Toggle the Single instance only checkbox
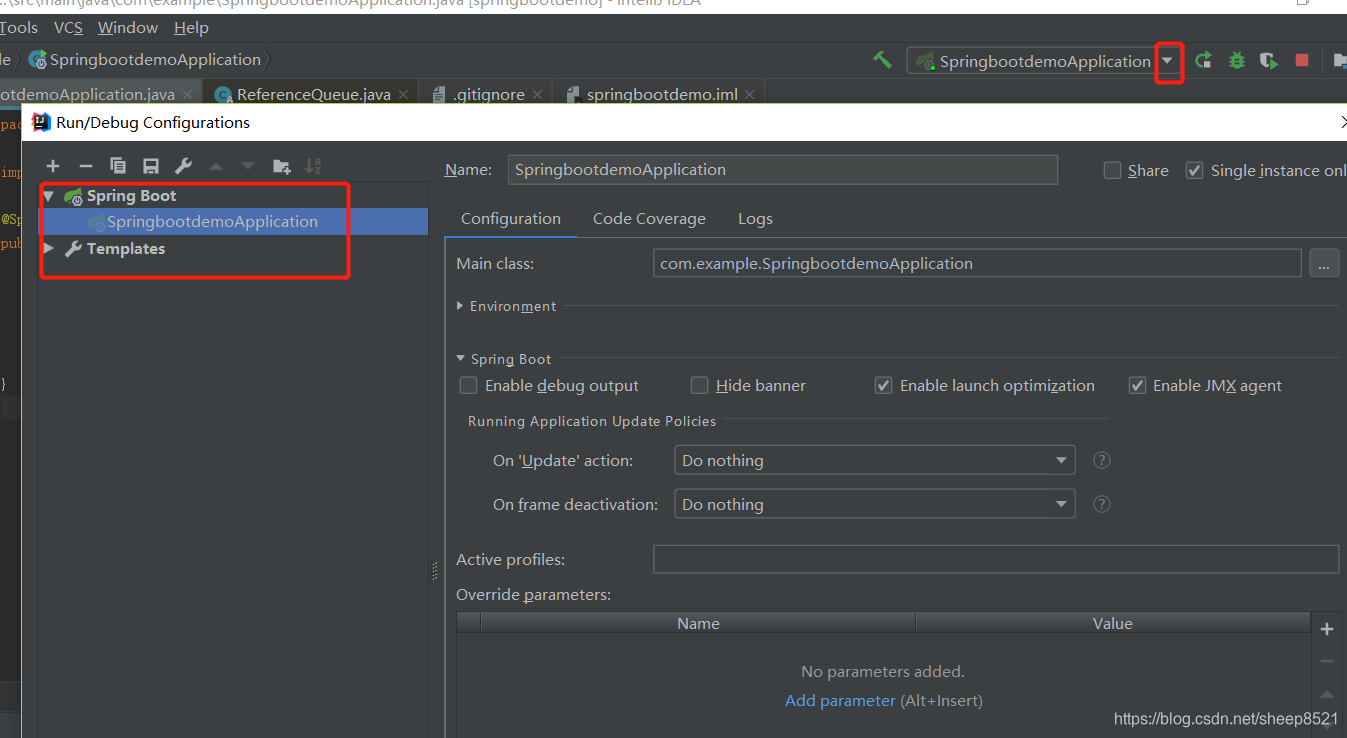 (x=1194, y=170)
